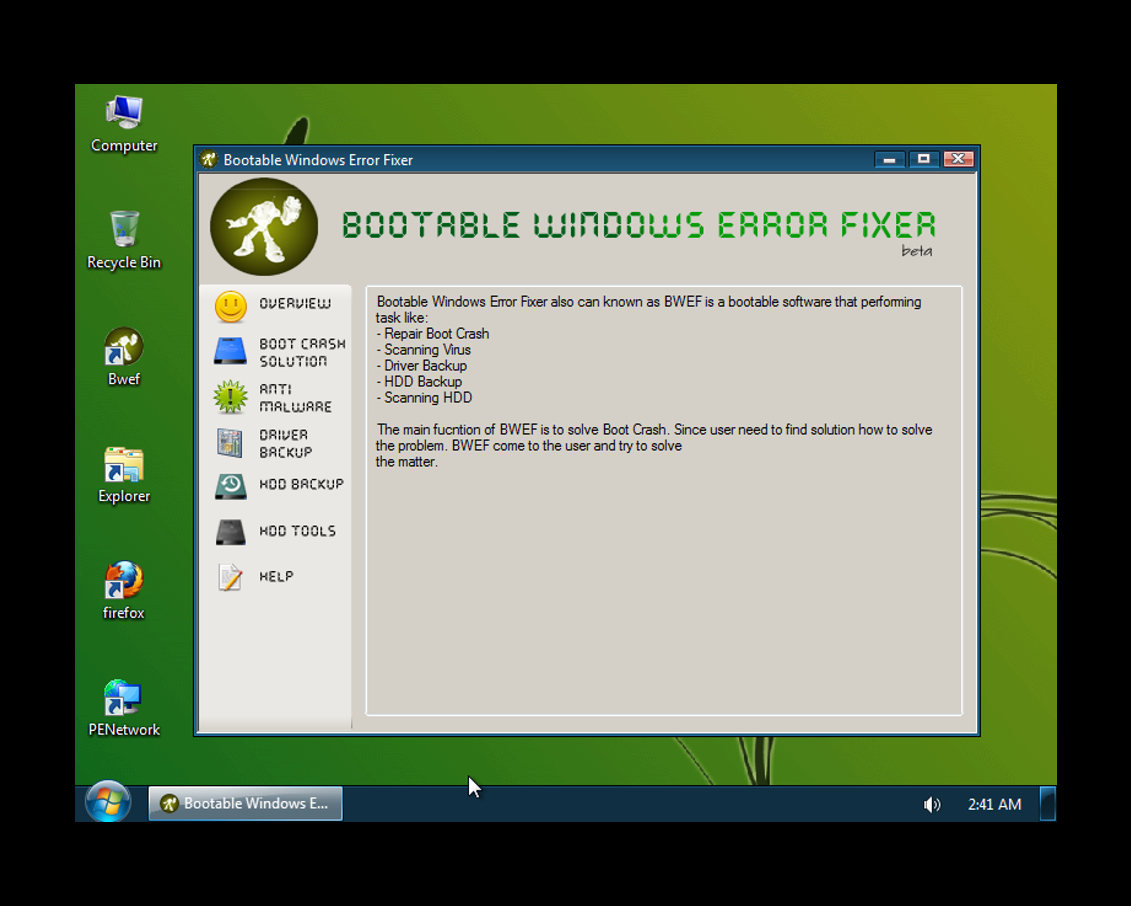Open the HDD Backup clock drive icon
The image size is (1131, 906).
click(231, 486)
